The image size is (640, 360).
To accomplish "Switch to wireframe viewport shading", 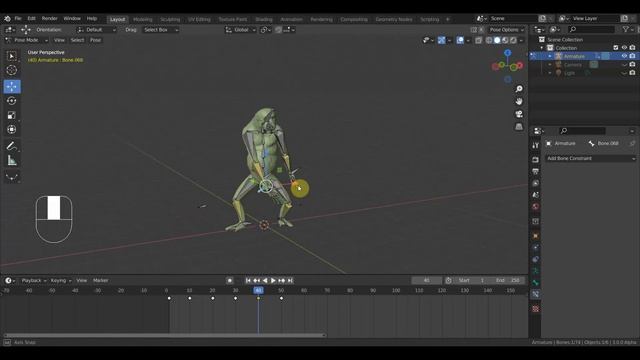I will (489, 40).
